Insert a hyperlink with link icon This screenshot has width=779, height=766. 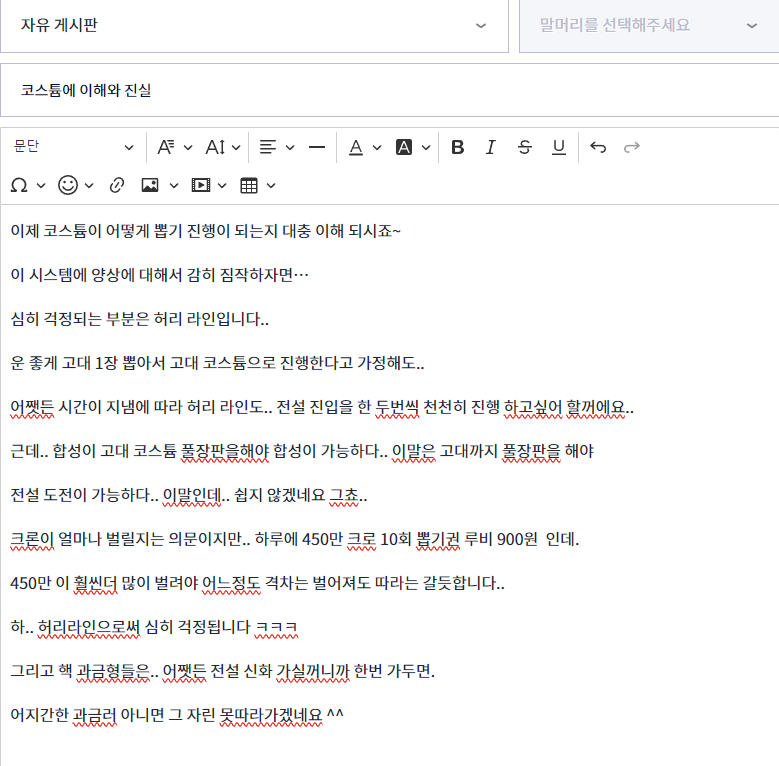(117, 185)
